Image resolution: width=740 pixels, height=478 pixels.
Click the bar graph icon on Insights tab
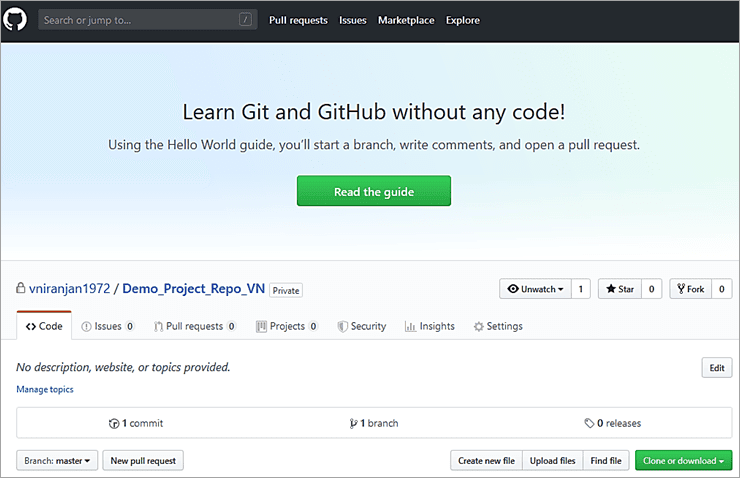[410, 327]
